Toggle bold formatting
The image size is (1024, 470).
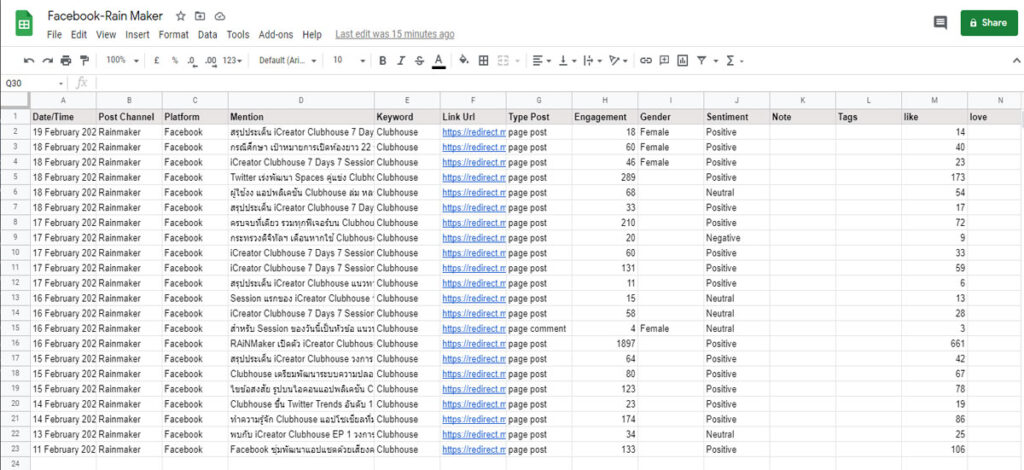pyautogui.click(x=383, y=61)
